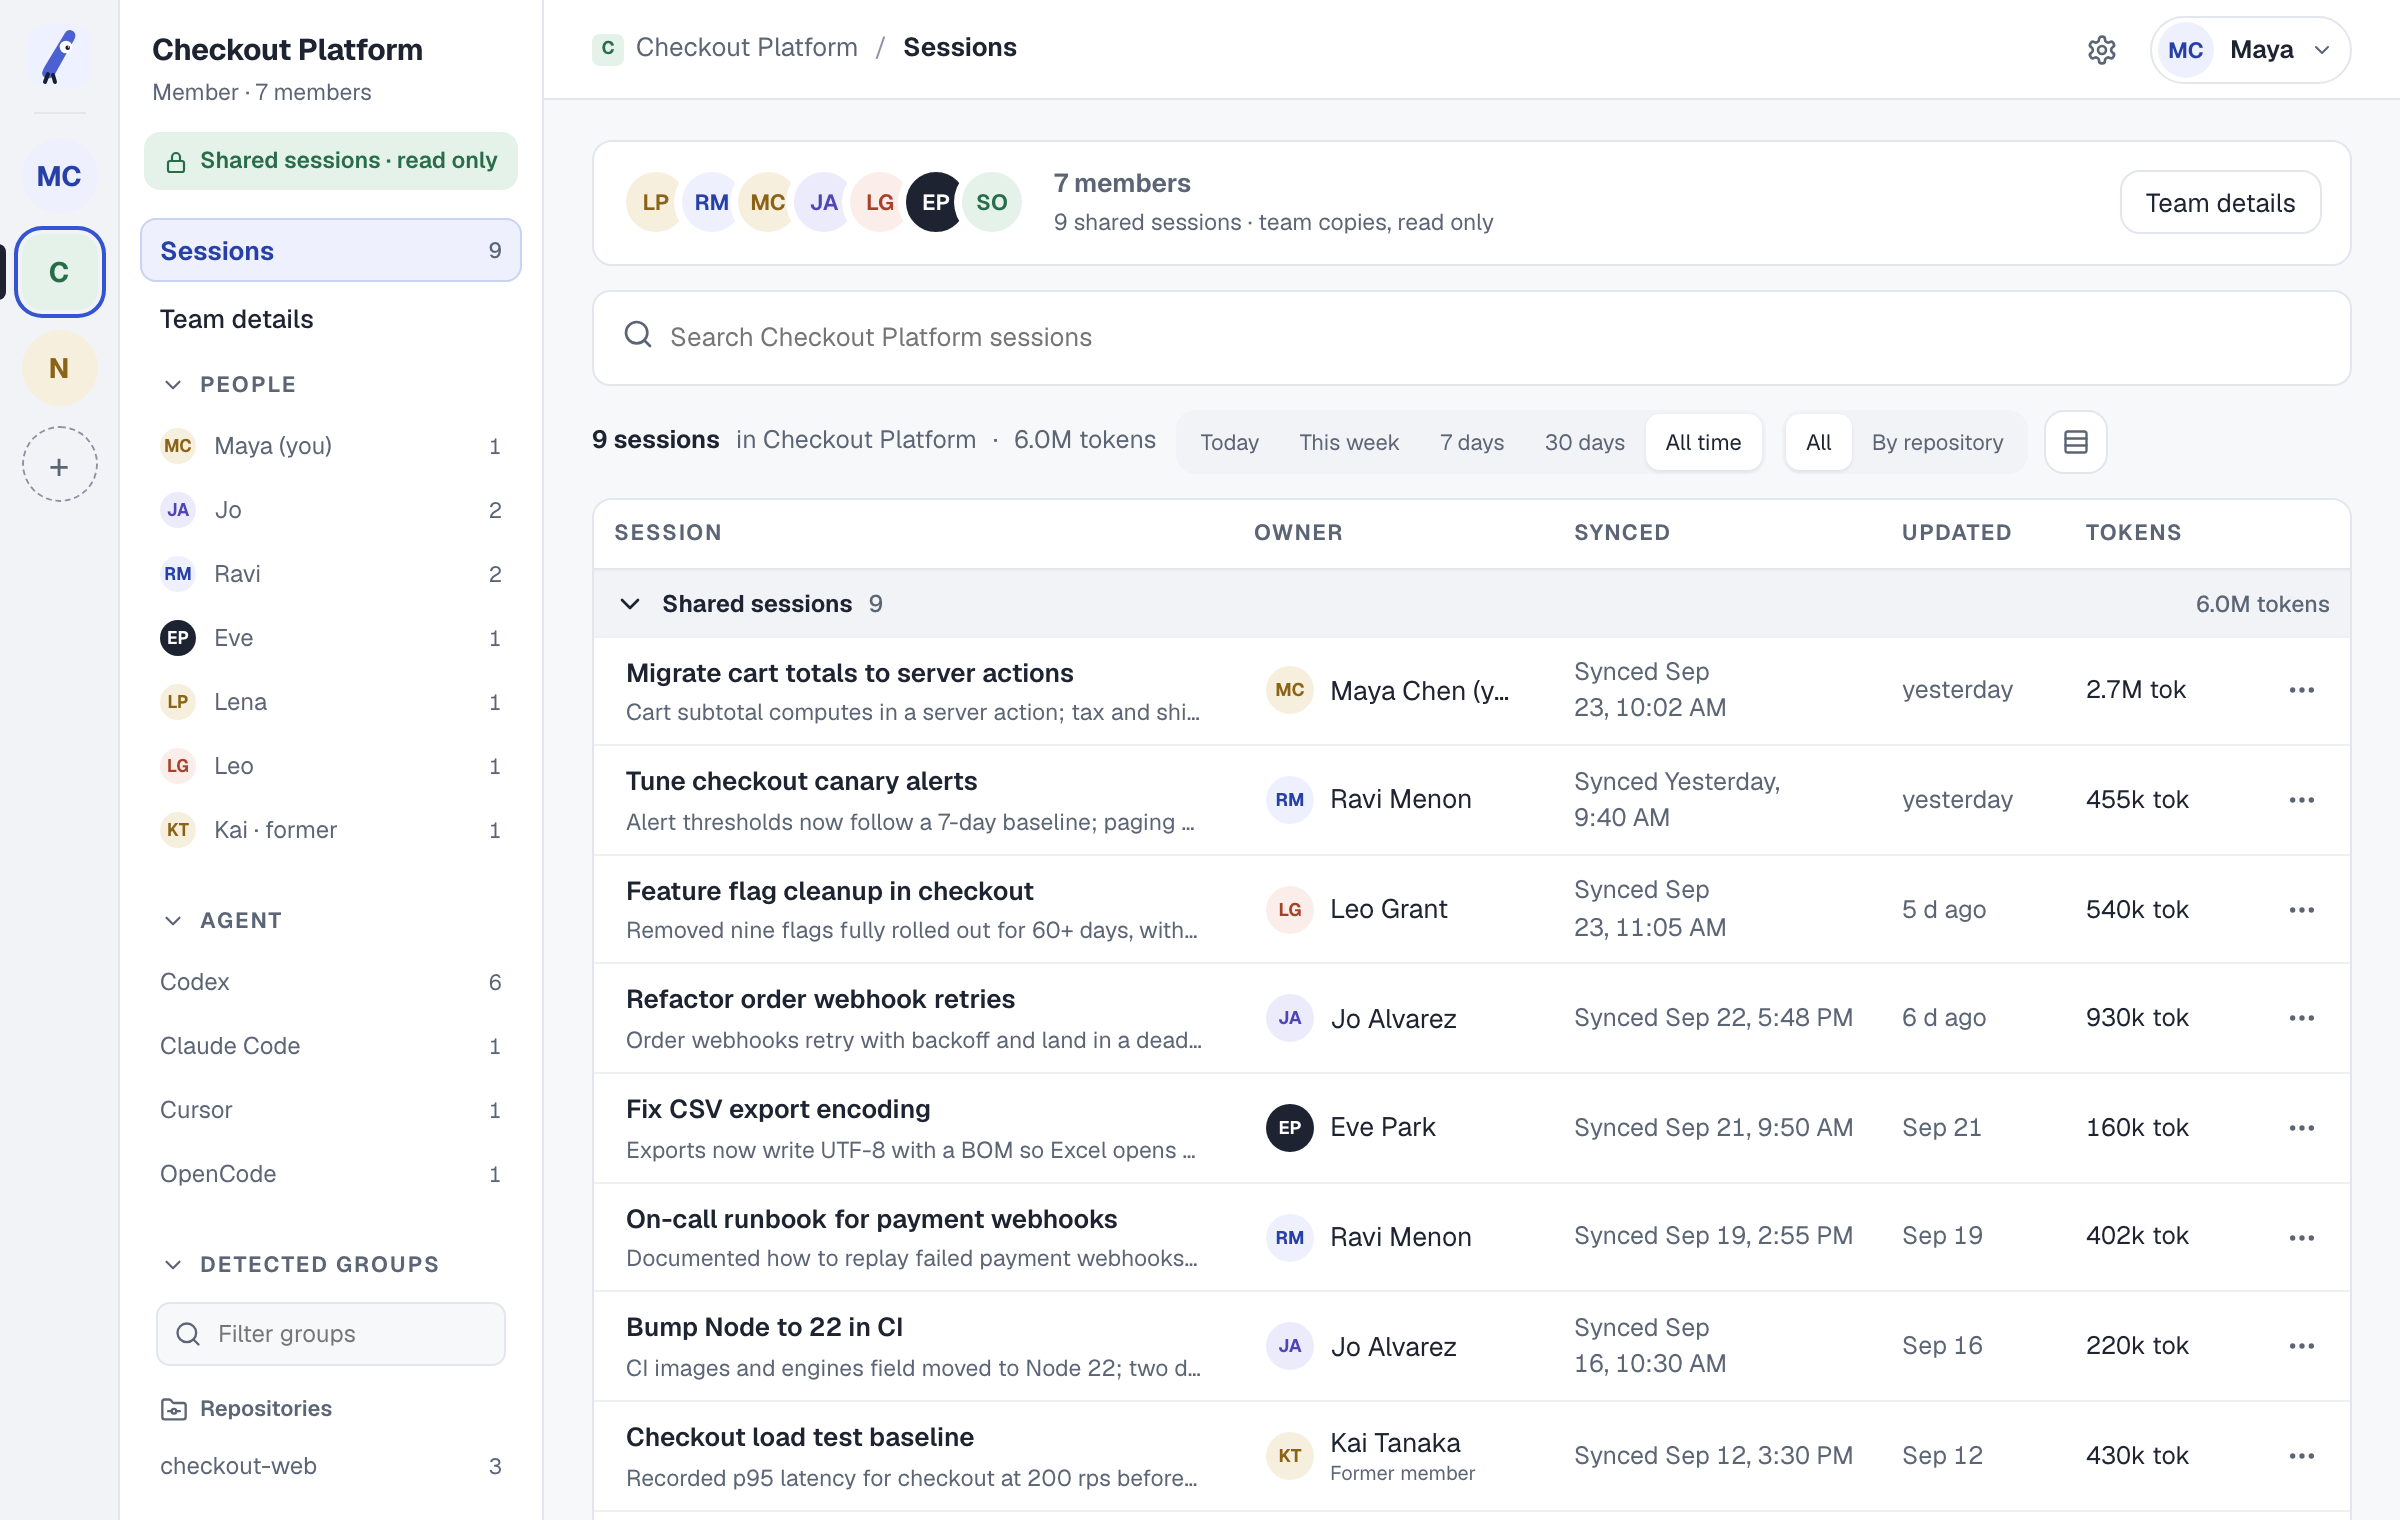Click Checkout Platform breadcrumb link
The image size is (2400, 1520).
746,47
